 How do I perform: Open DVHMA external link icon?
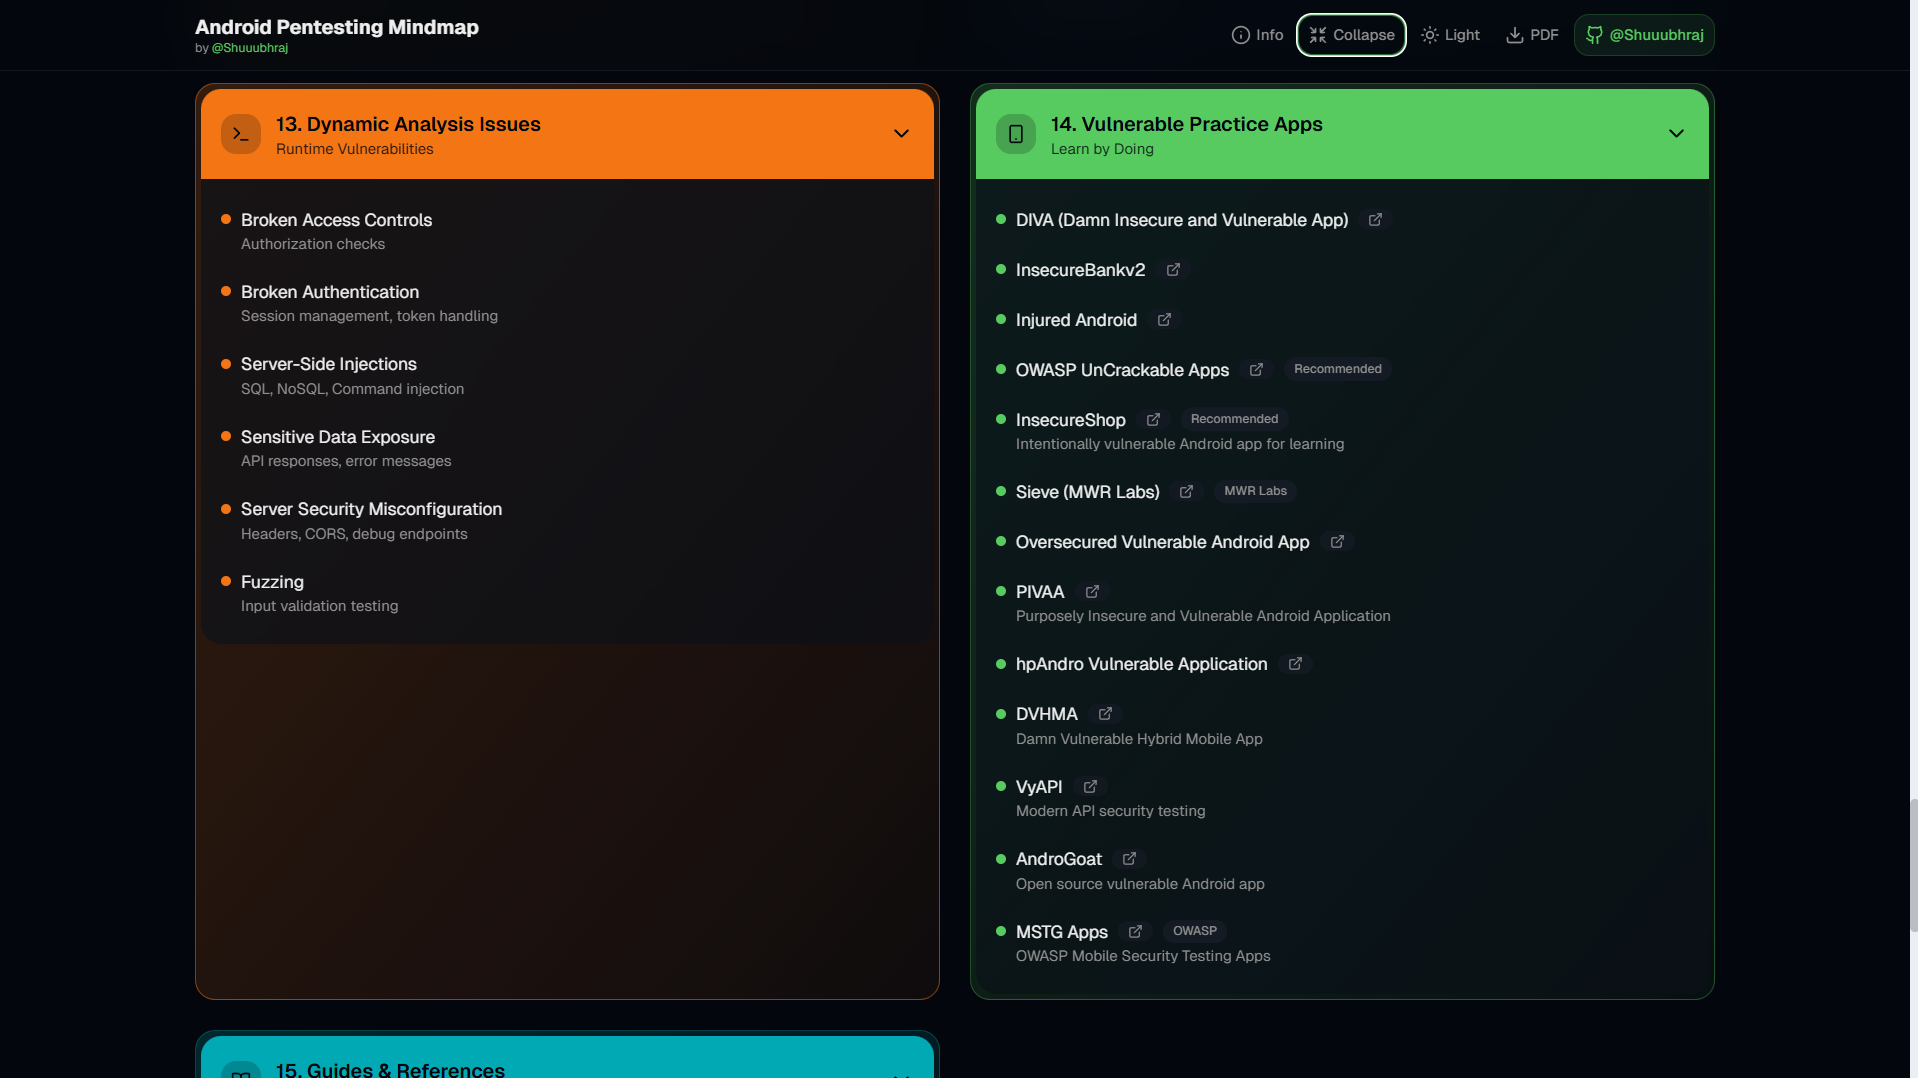tap(1105, 714)
